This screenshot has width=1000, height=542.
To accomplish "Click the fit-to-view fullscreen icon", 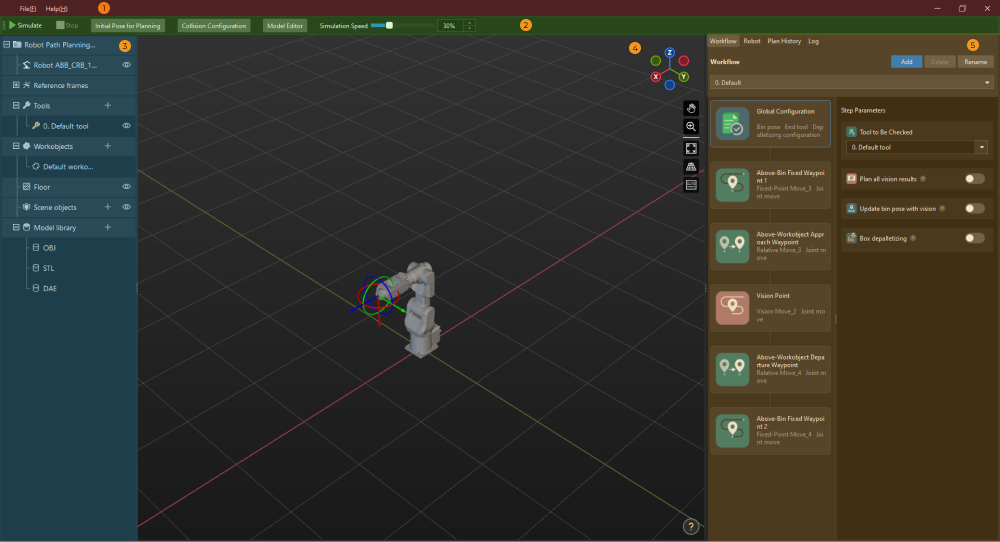I will pos(691,148).
